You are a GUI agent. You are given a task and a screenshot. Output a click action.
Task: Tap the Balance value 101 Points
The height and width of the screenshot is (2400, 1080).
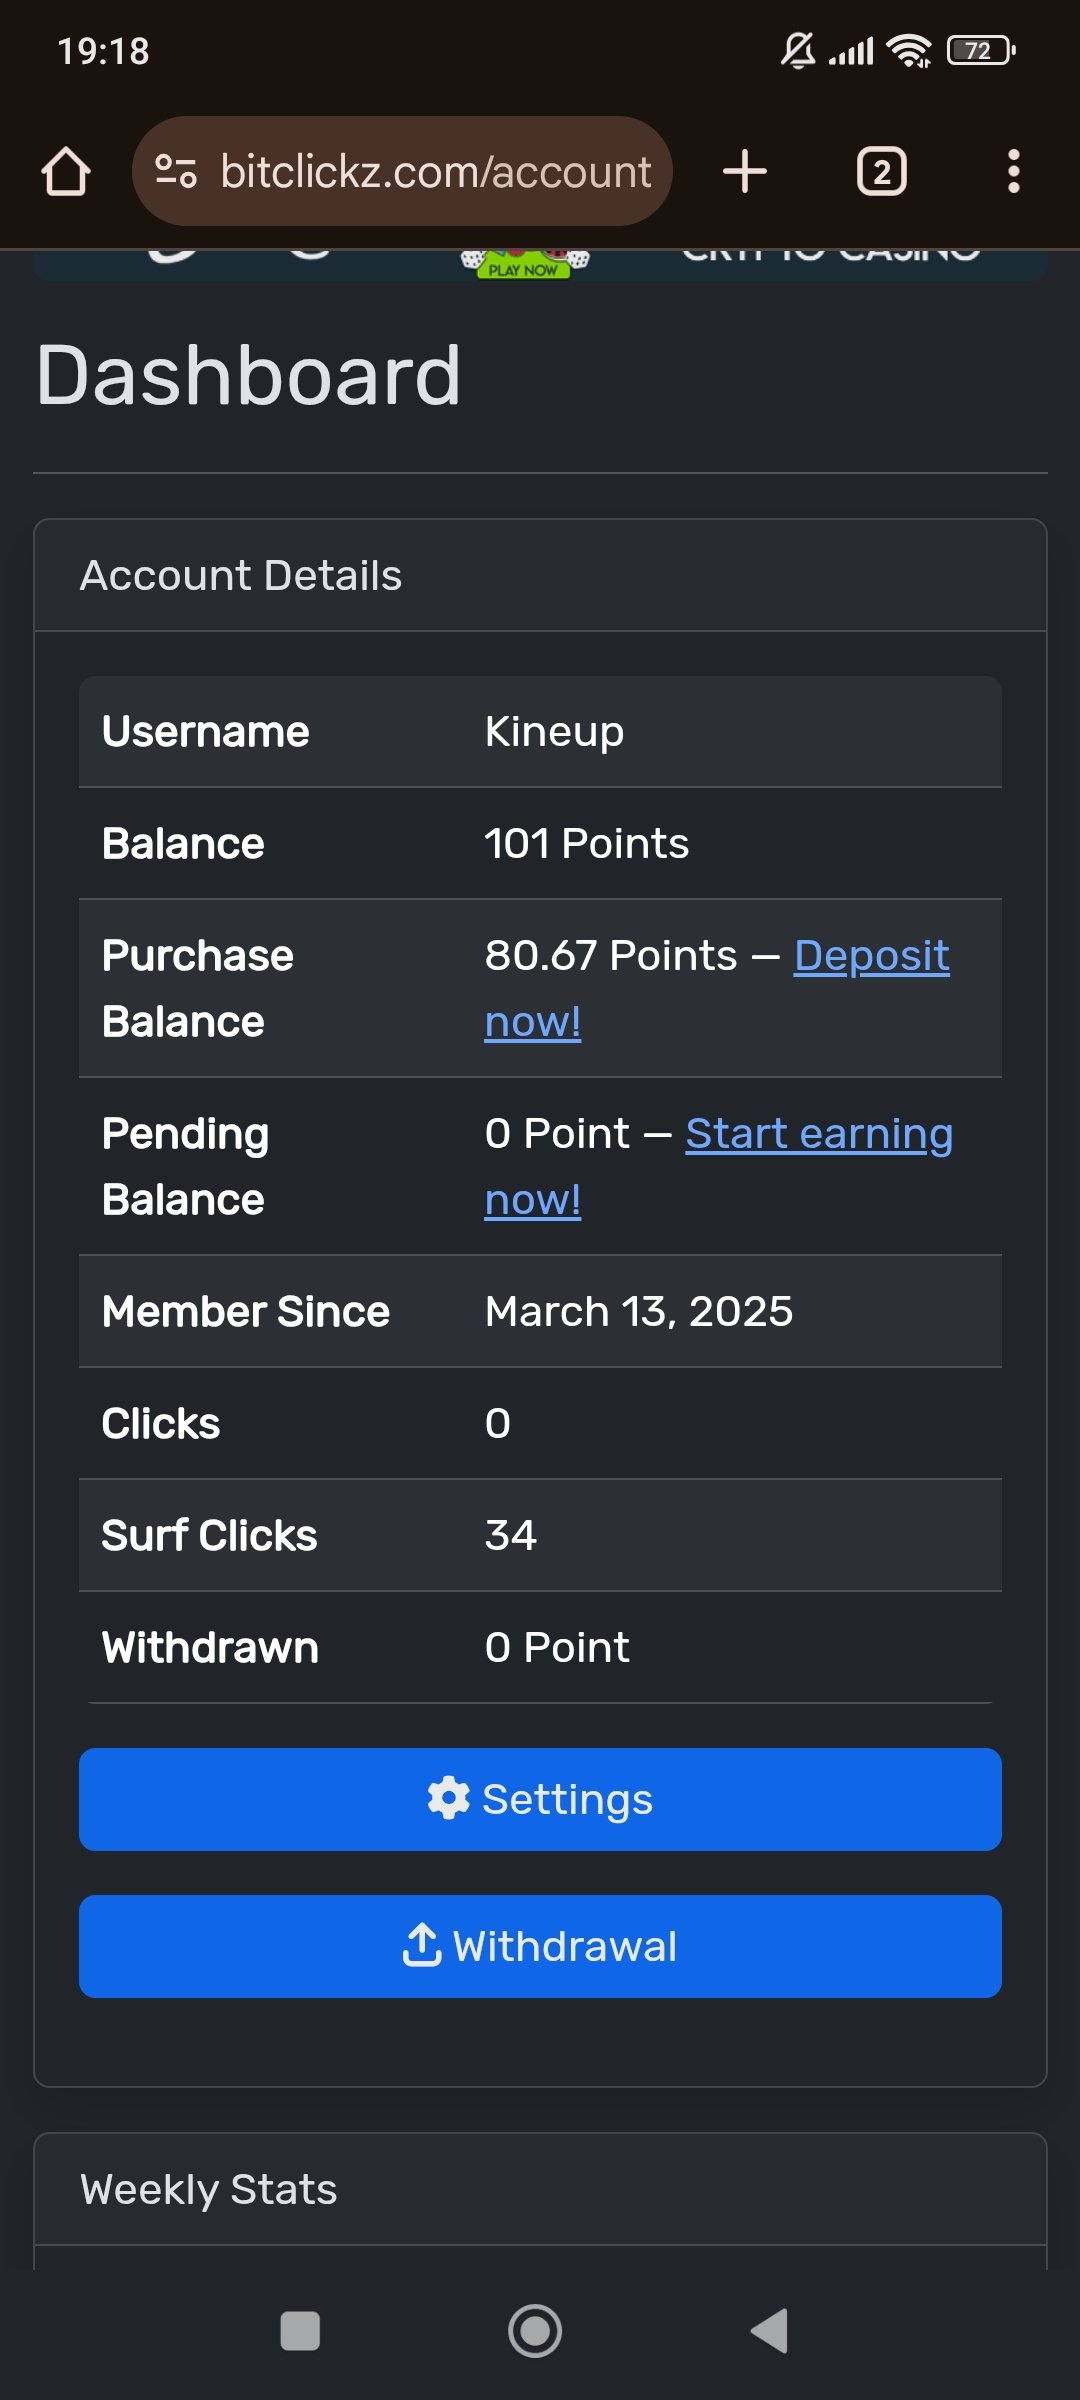[x=587, y=844]
